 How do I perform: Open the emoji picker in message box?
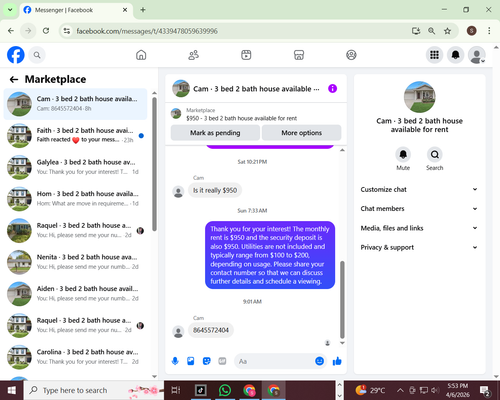(x=319, y=361)
